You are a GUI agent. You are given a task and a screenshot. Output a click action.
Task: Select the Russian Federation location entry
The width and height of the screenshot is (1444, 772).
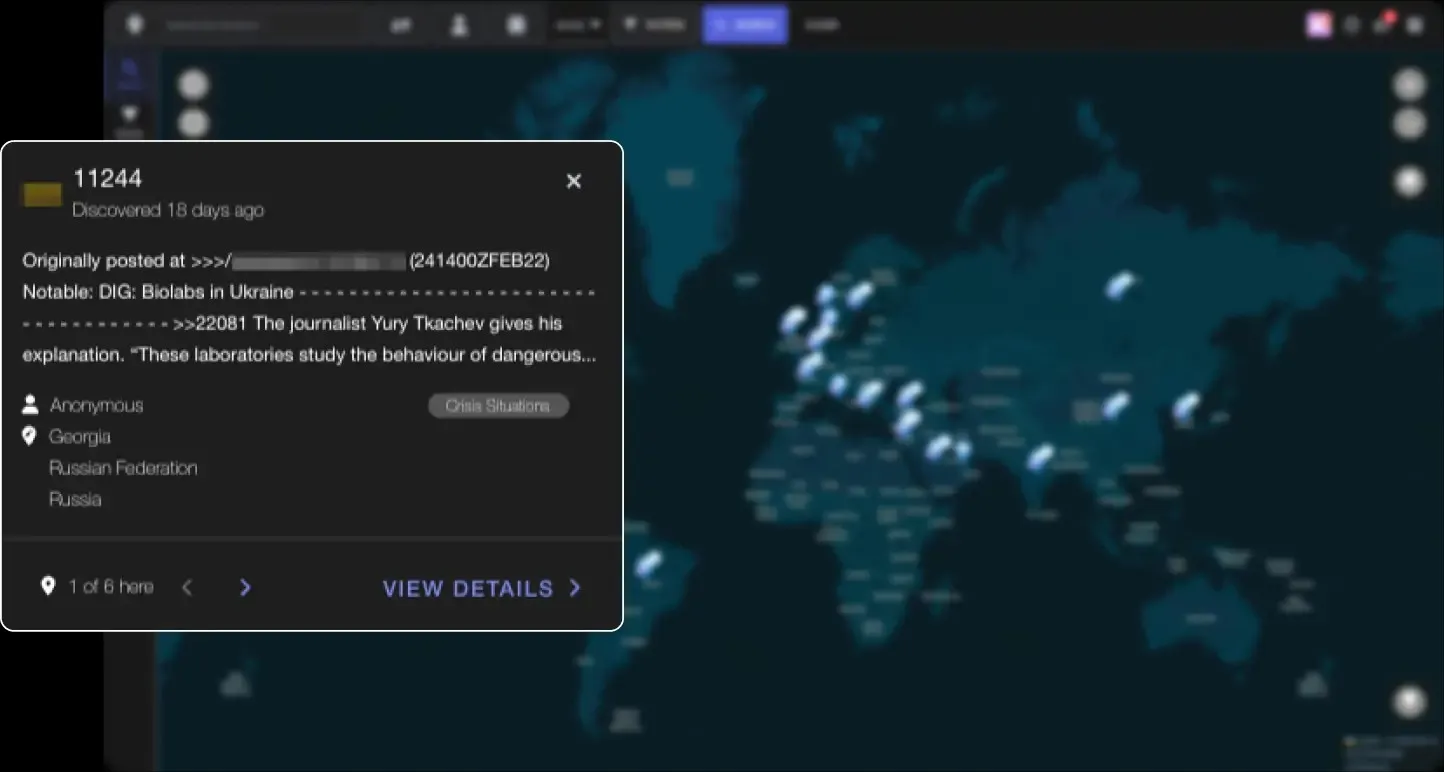(123, 468)
